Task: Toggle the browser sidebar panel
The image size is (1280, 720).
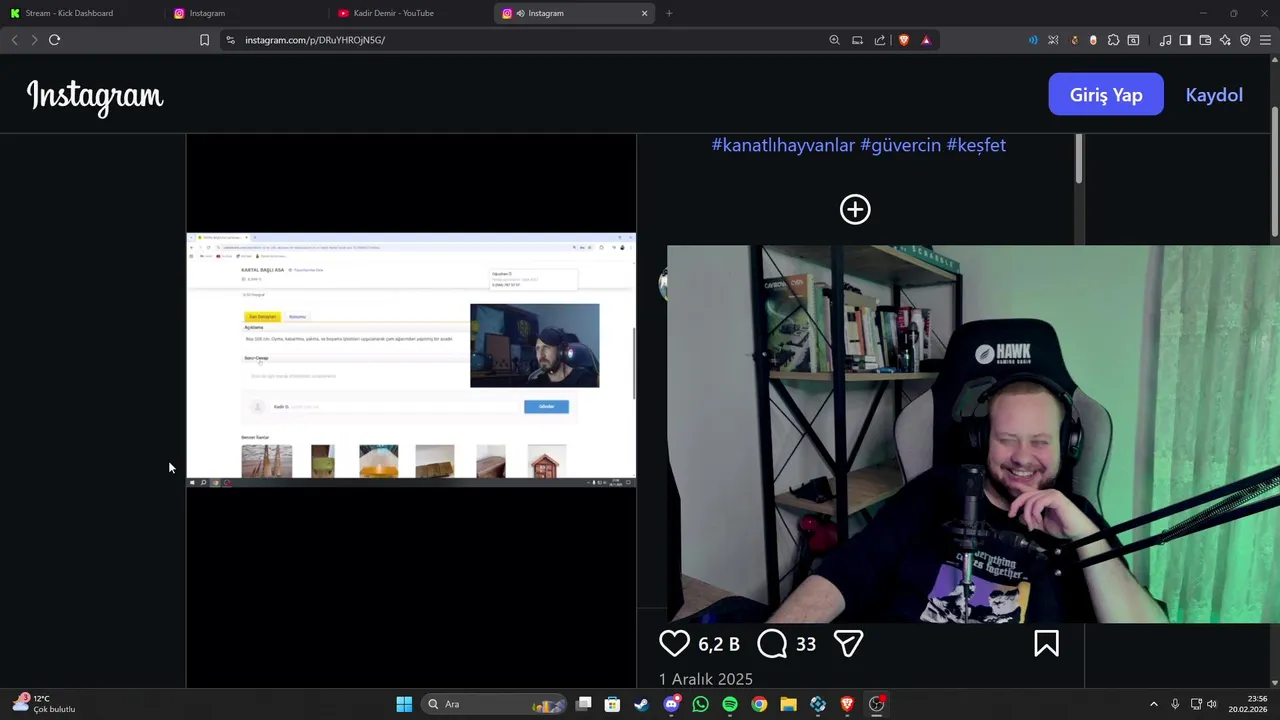Action: pyautogui.click(x=1185, y=40)
